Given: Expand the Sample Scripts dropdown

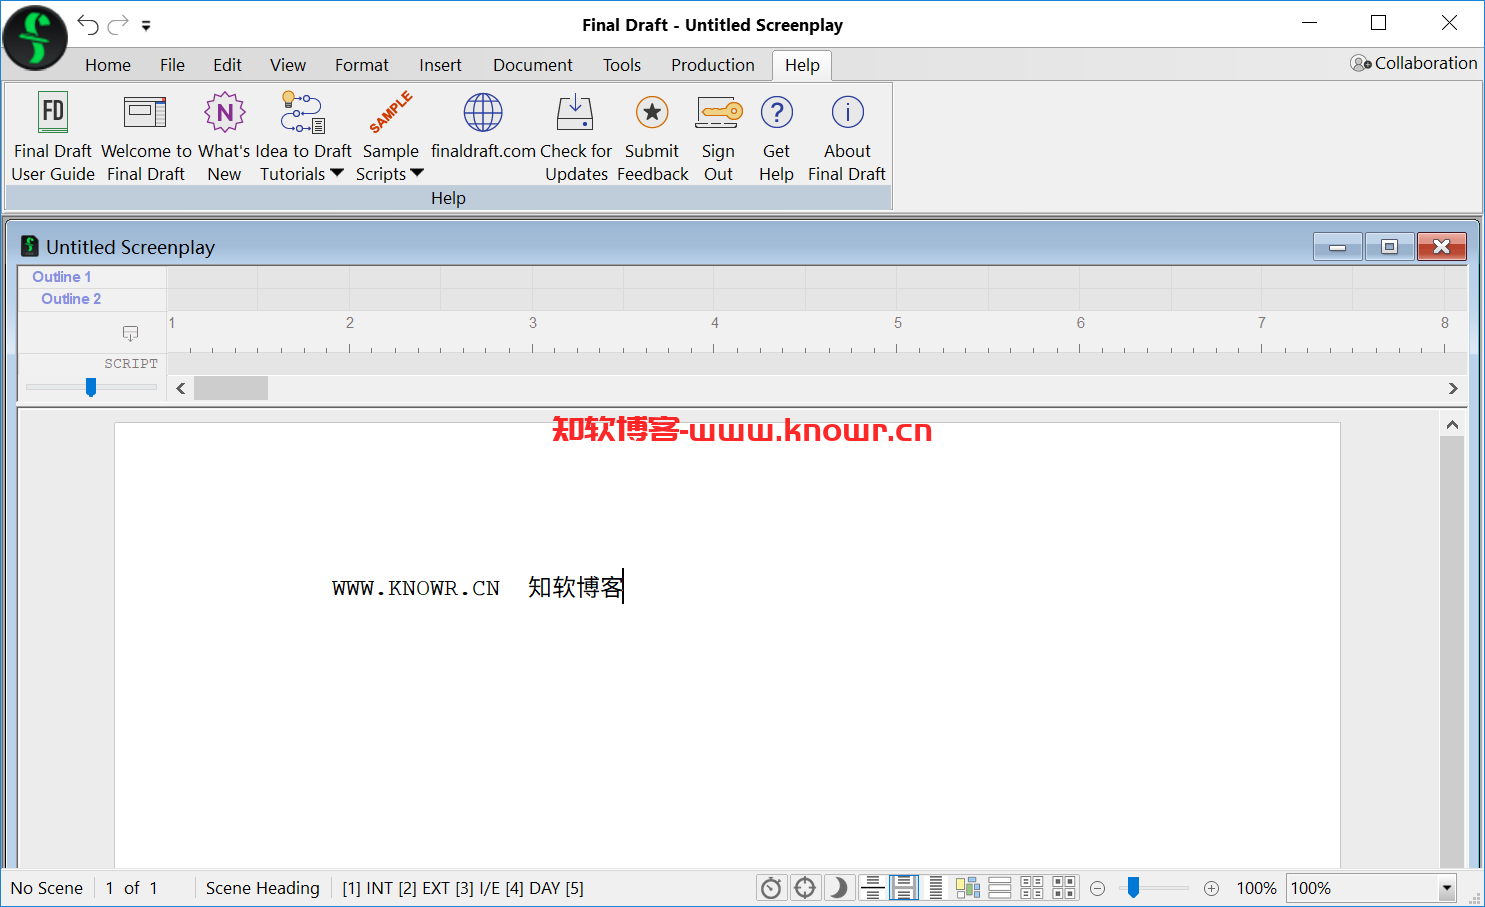Looking at the screenshot, I should pyautogui.click(x=390, y=137).
